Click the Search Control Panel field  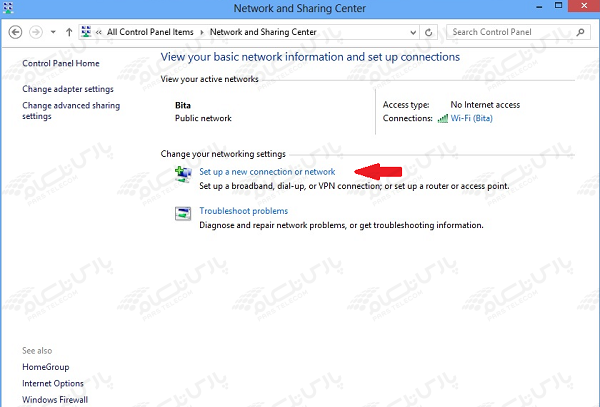(x=510, y=32)
